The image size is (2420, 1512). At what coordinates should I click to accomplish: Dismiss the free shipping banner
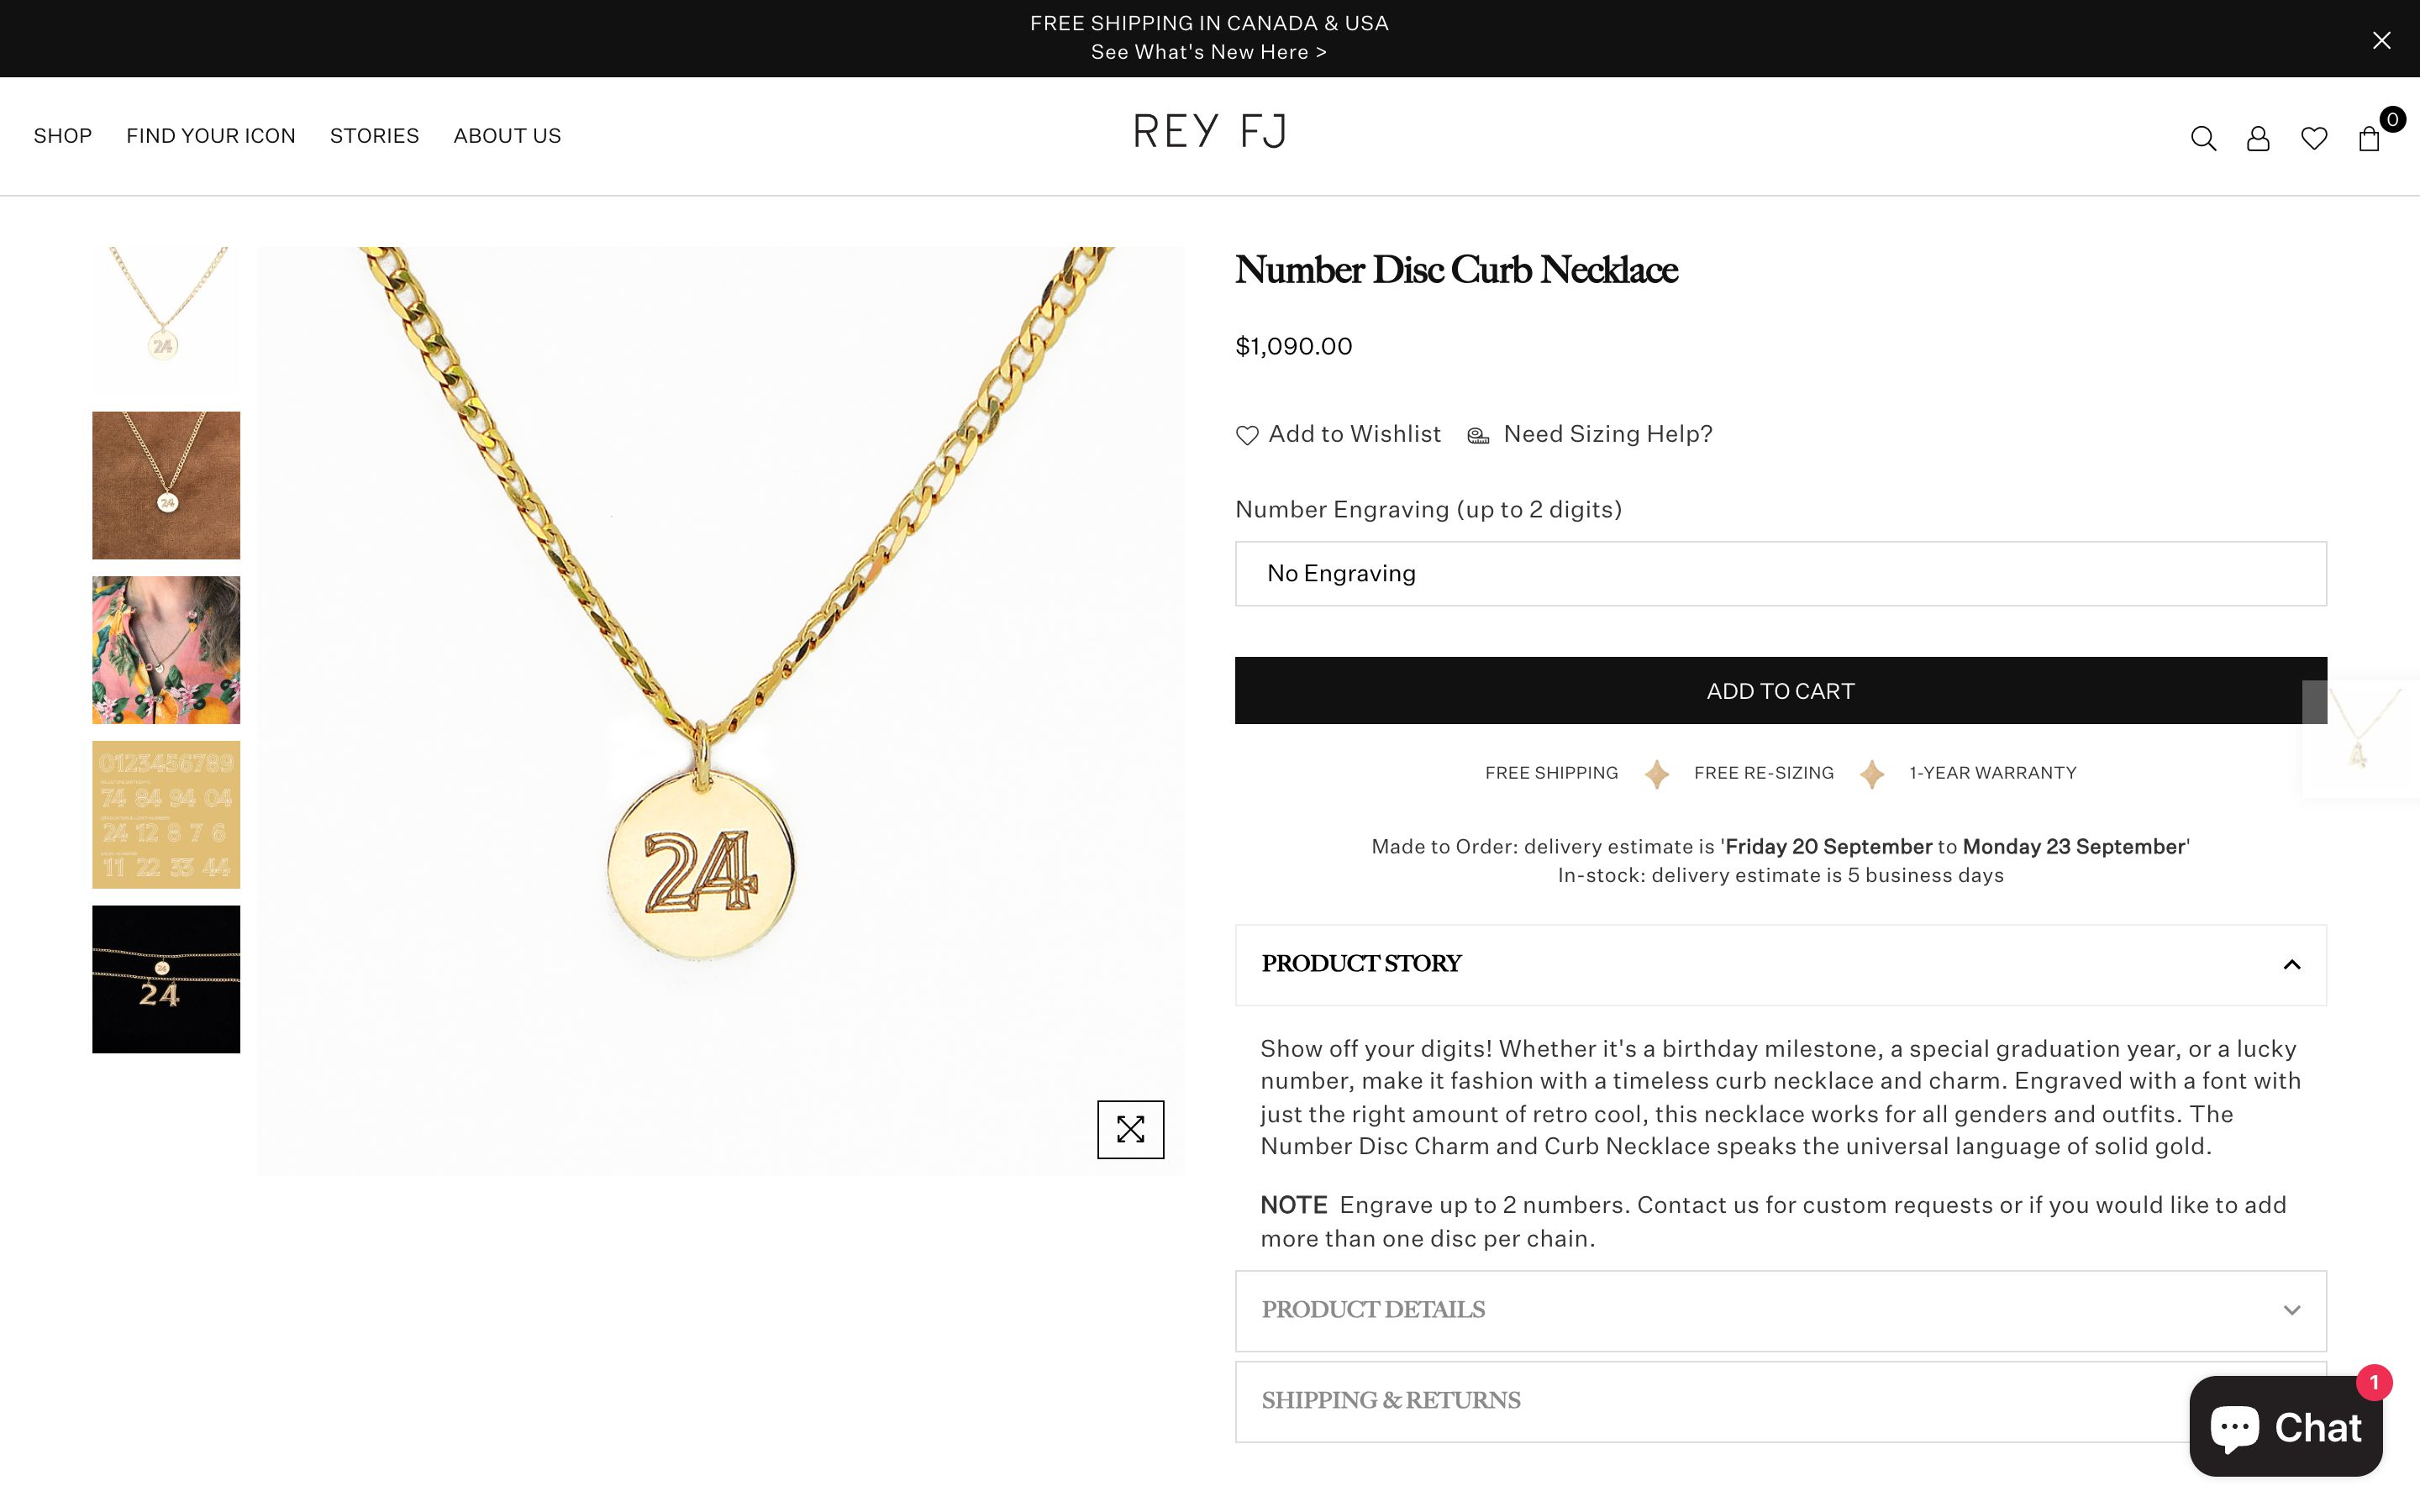pos(2382,40)
